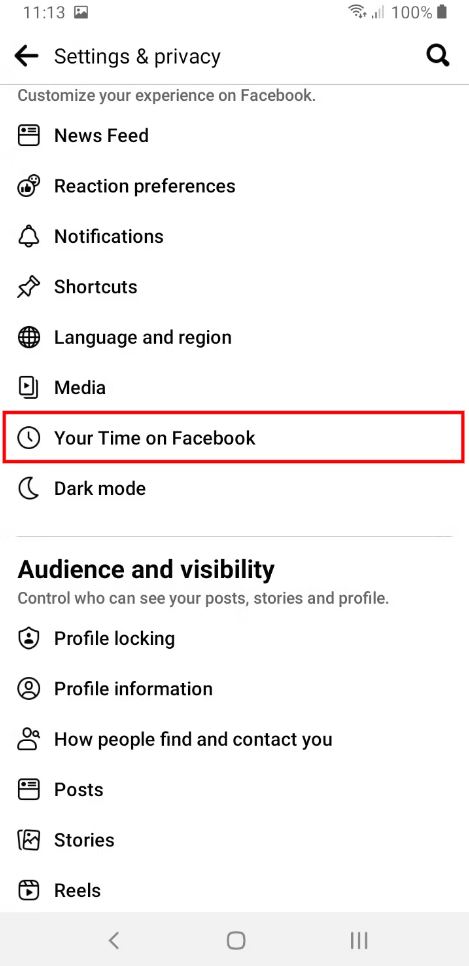The height and width of the screenshot is (966, 469).
Task: Tap the clock icon for Your Time
Action: [28, 438]
